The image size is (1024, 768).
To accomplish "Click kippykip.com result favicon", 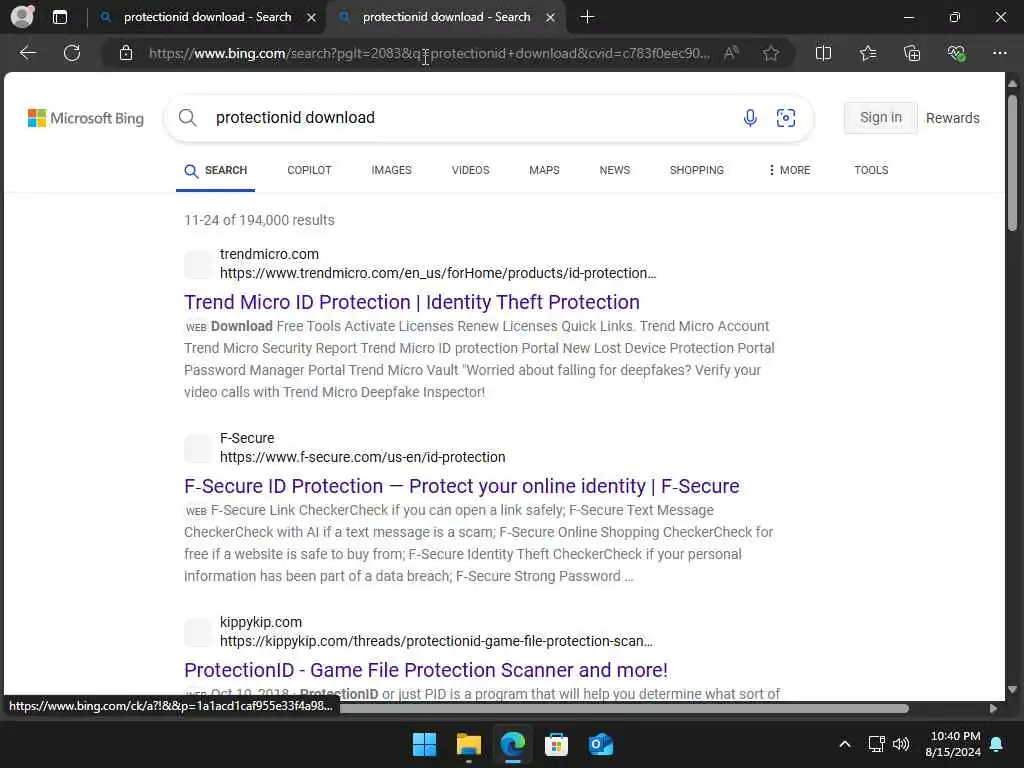I will point(198,632).
